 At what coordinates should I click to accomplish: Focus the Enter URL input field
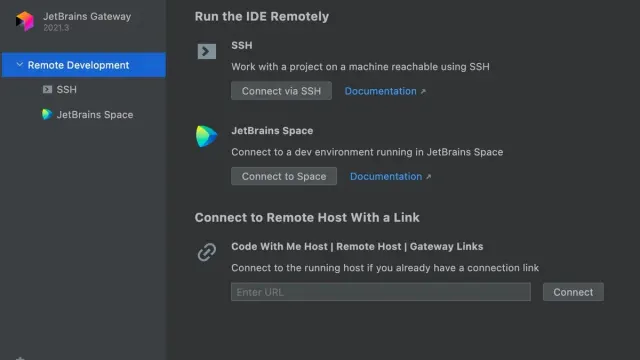pyautogui.click(x=381, y=292)
